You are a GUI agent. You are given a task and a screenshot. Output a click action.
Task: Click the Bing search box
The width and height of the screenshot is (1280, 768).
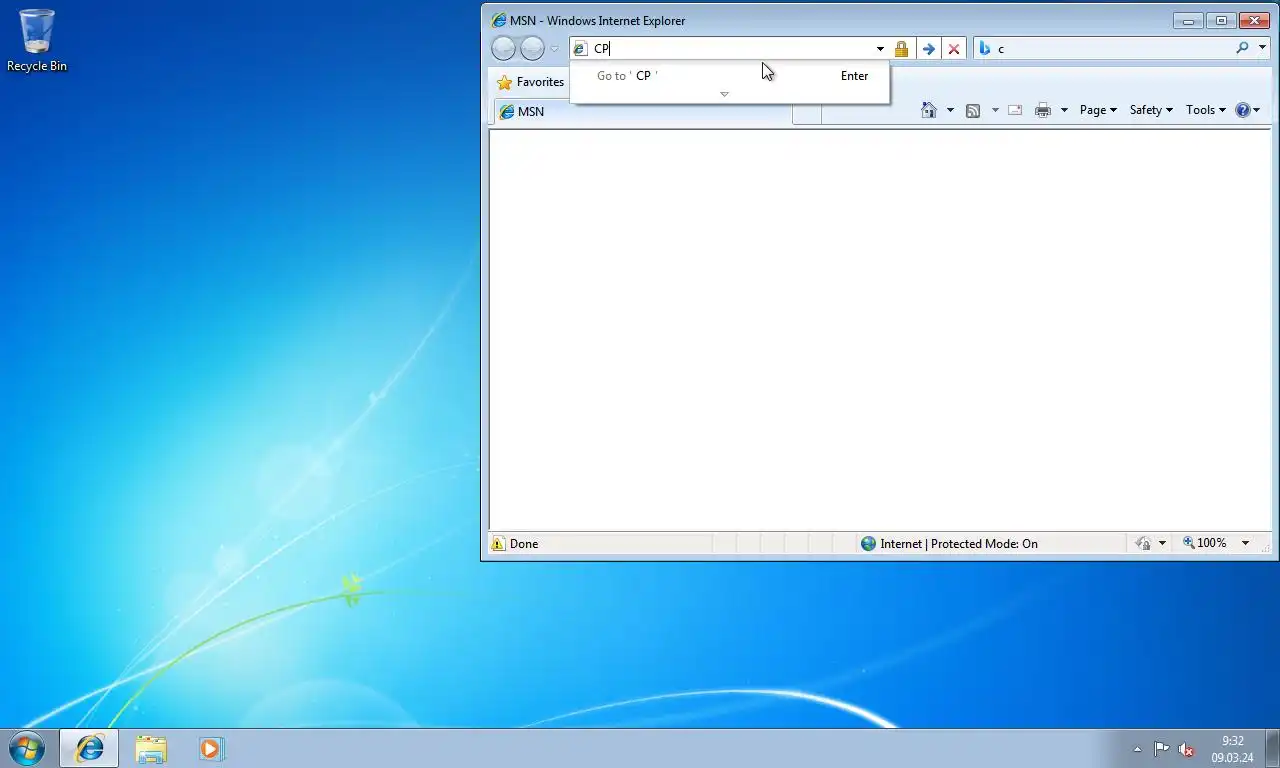(x=1102, y=48)
